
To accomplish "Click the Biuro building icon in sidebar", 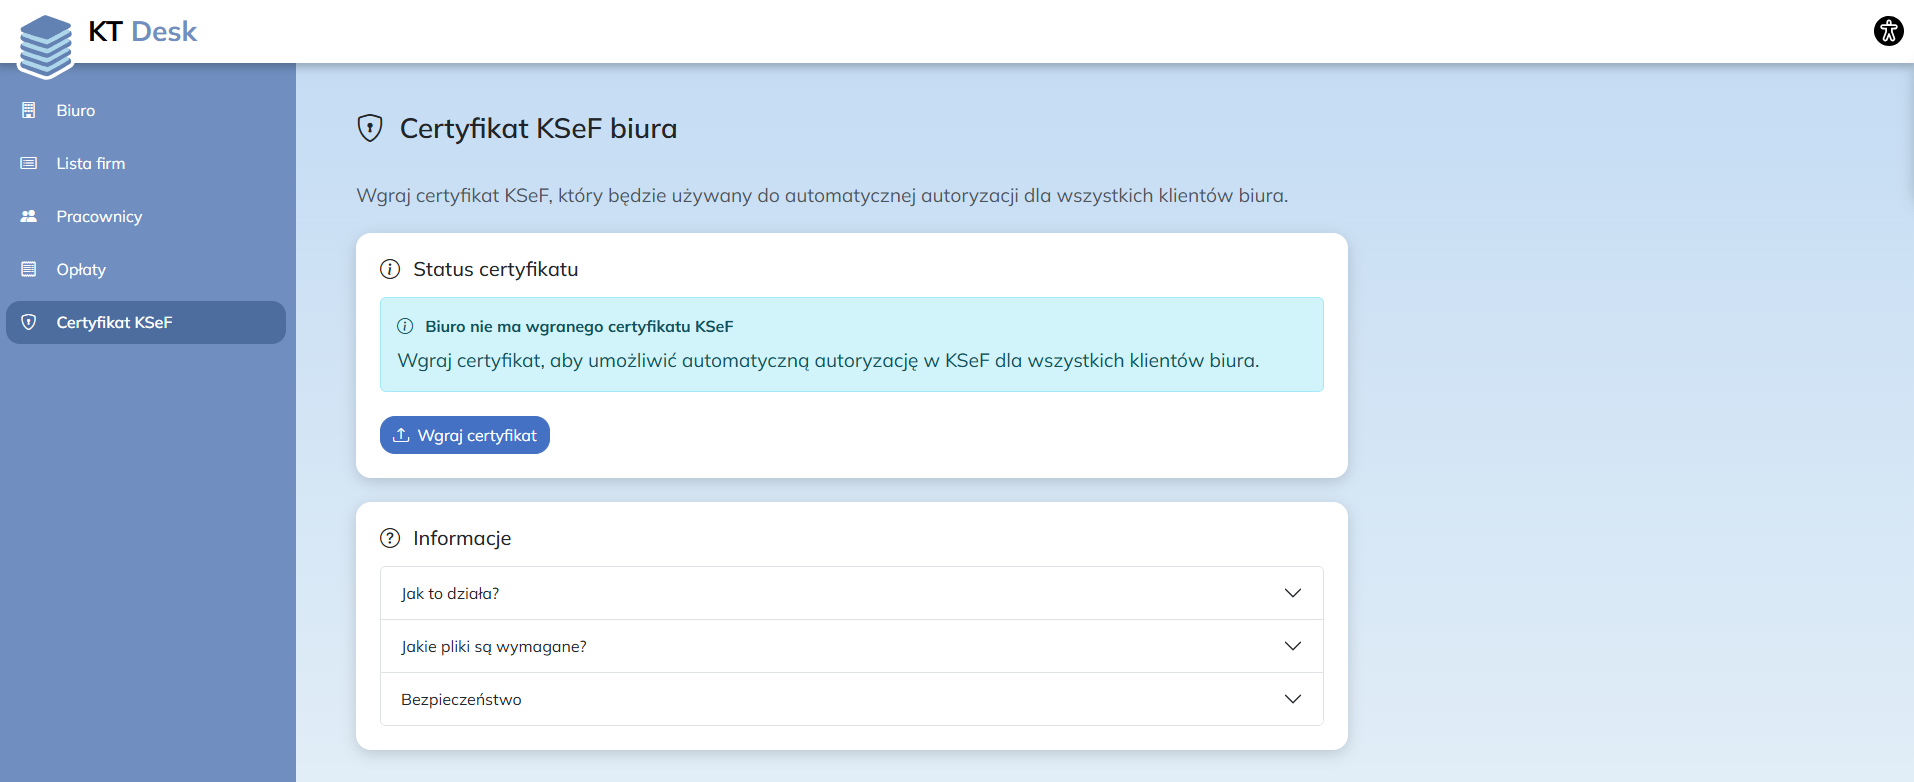I will tap(29, 110).
